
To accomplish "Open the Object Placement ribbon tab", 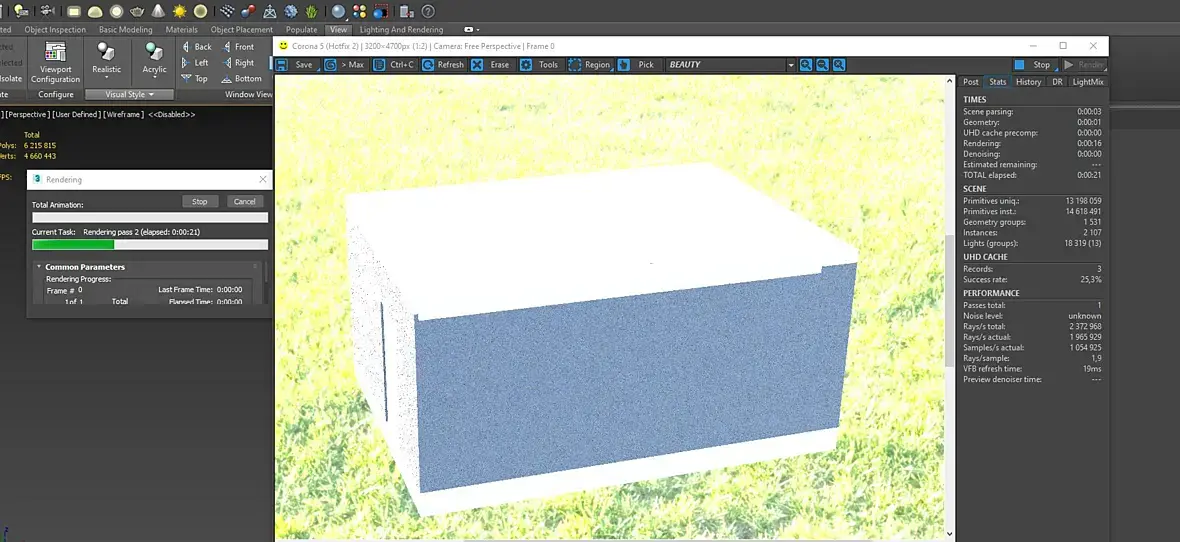I will tap(242, 30).
